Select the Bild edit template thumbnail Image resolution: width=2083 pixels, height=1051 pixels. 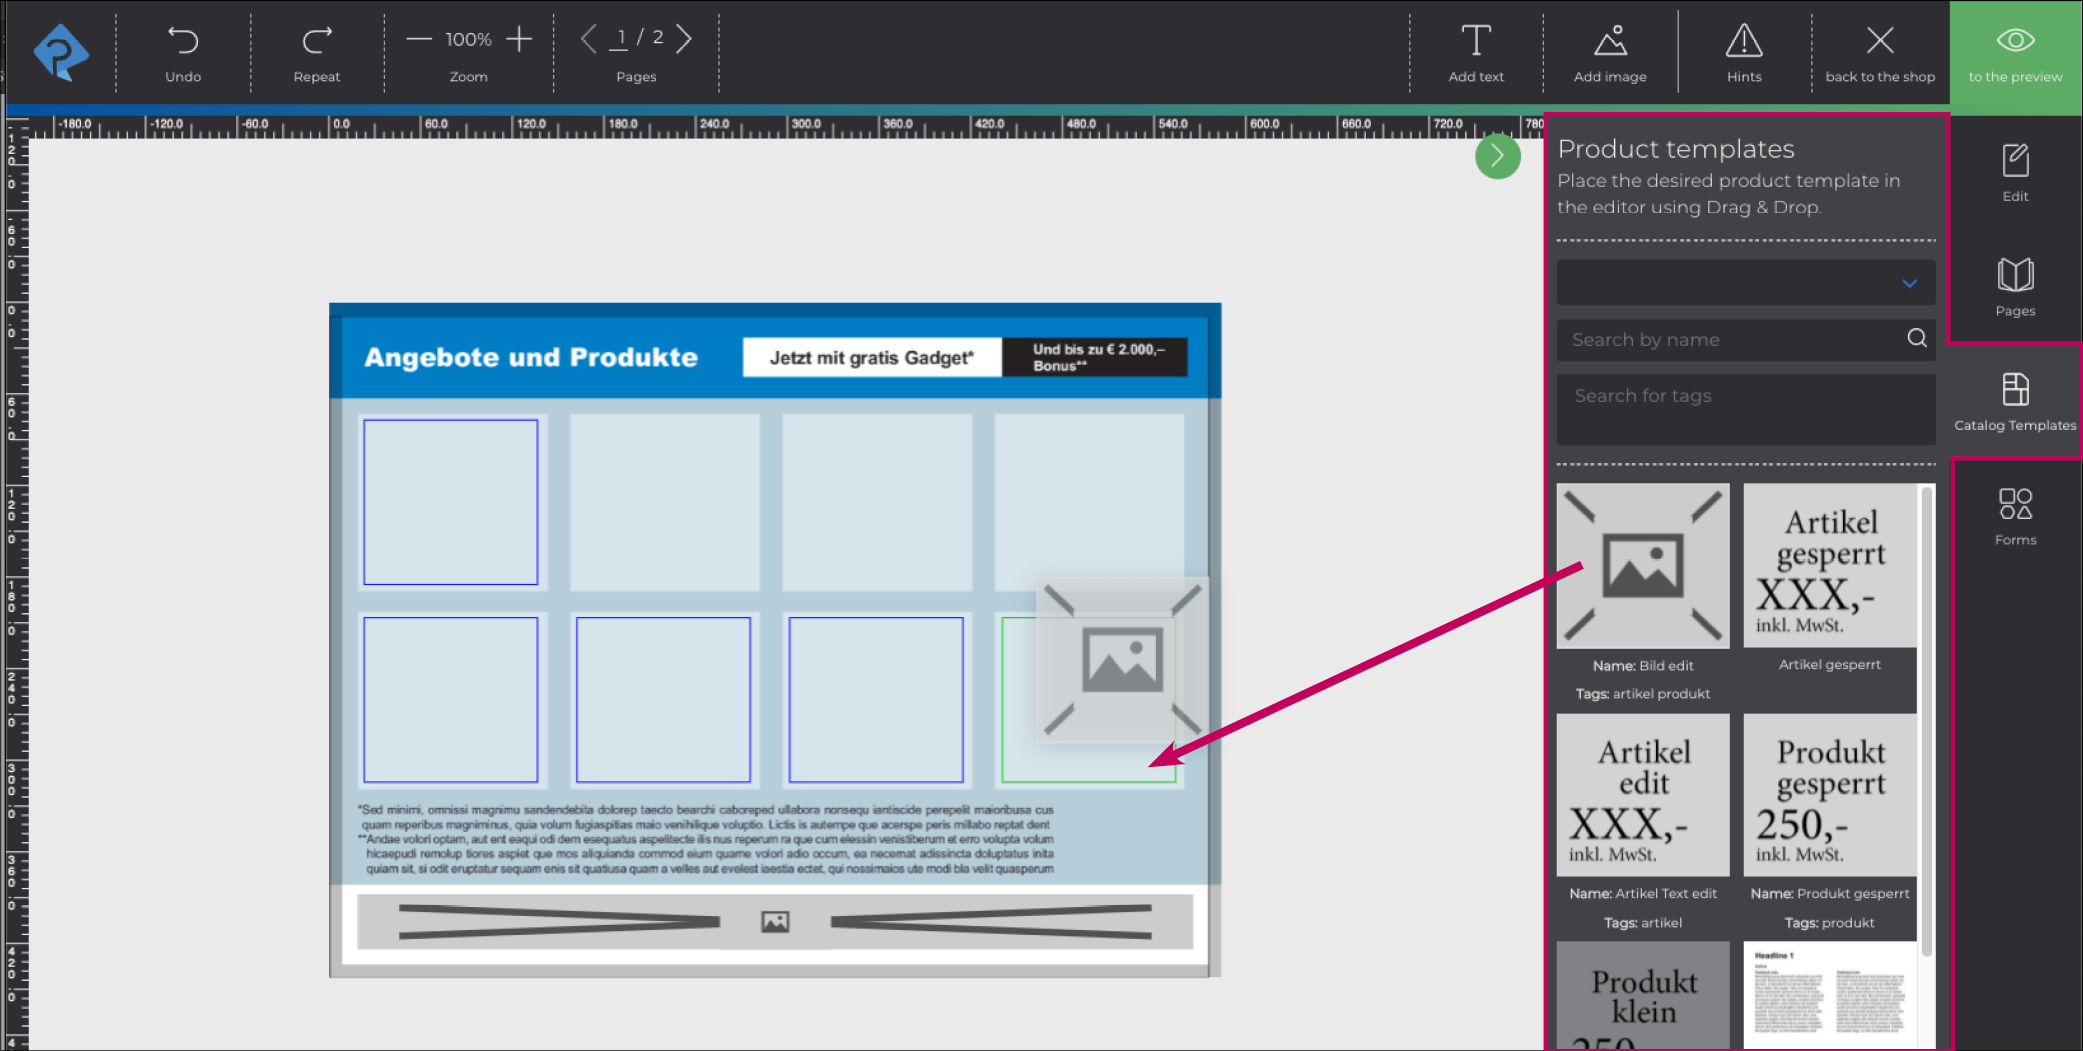(x=1642, y=566)
